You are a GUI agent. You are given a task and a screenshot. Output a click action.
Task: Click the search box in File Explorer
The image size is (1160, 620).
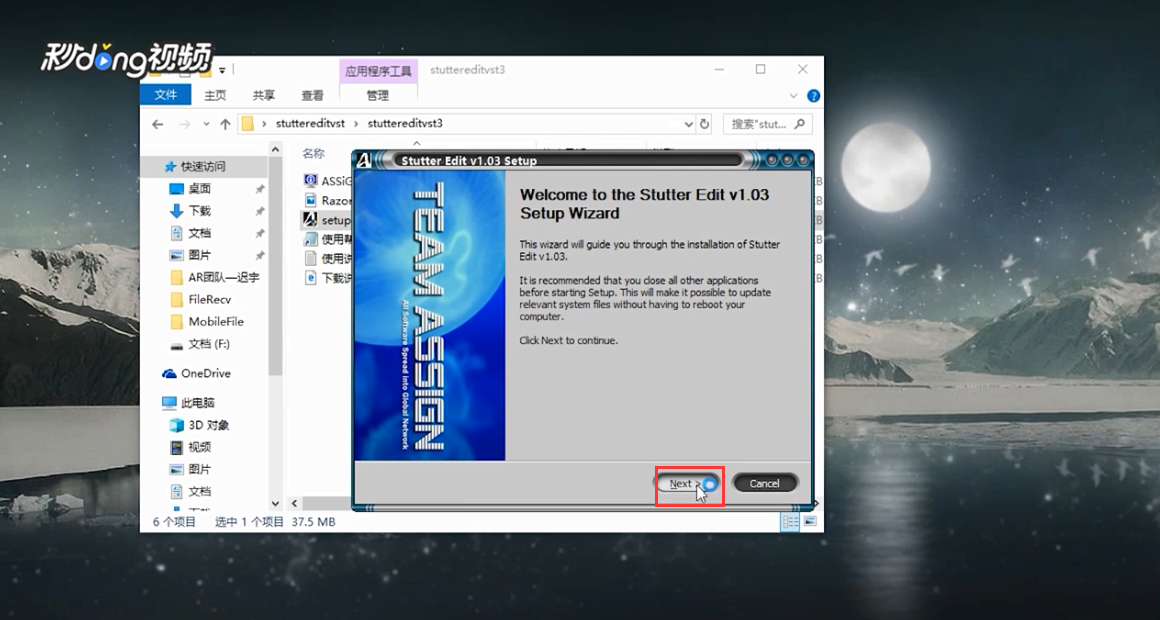click(767, 124)
